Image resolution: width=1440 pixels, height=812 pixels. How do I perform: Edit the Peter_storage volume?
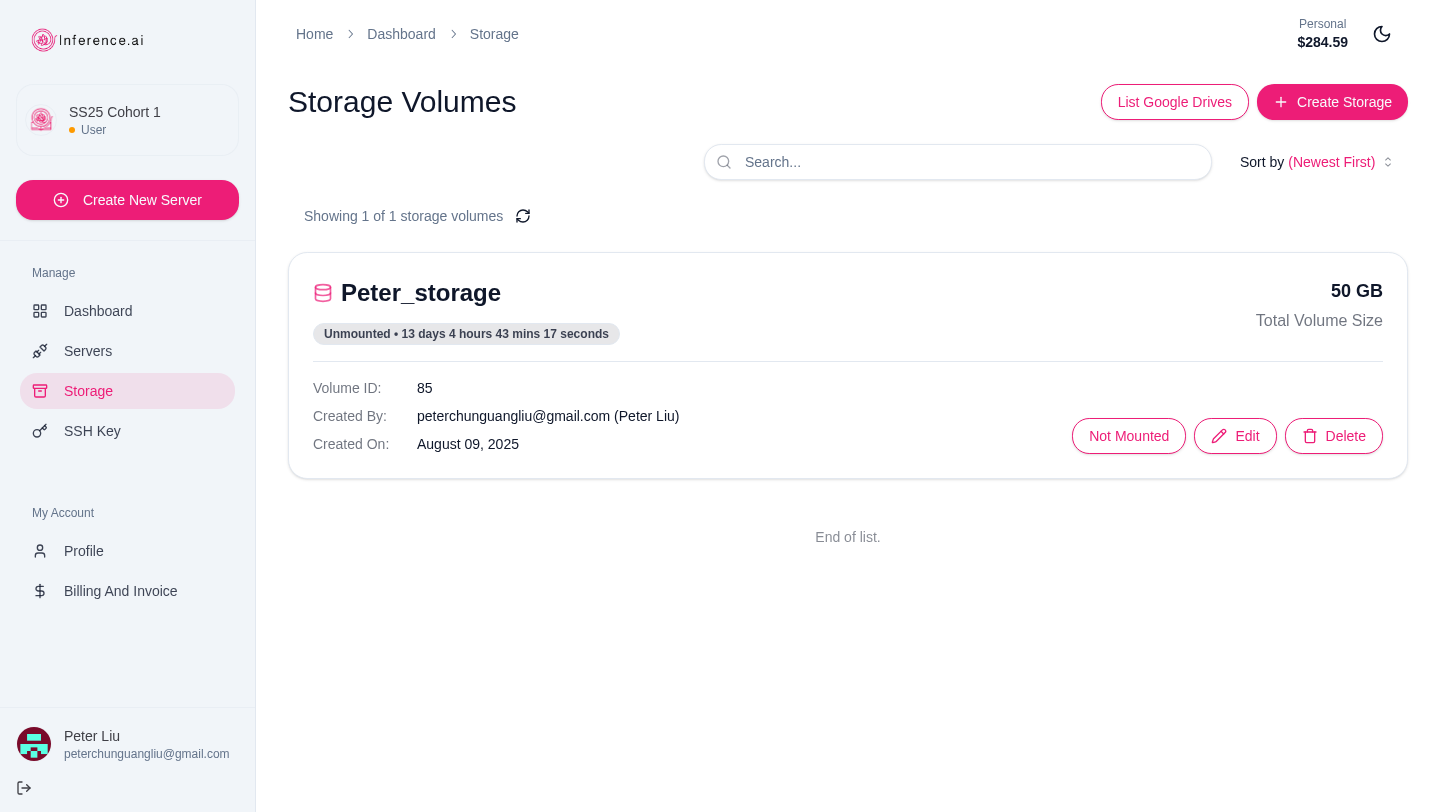[1235, 436]
